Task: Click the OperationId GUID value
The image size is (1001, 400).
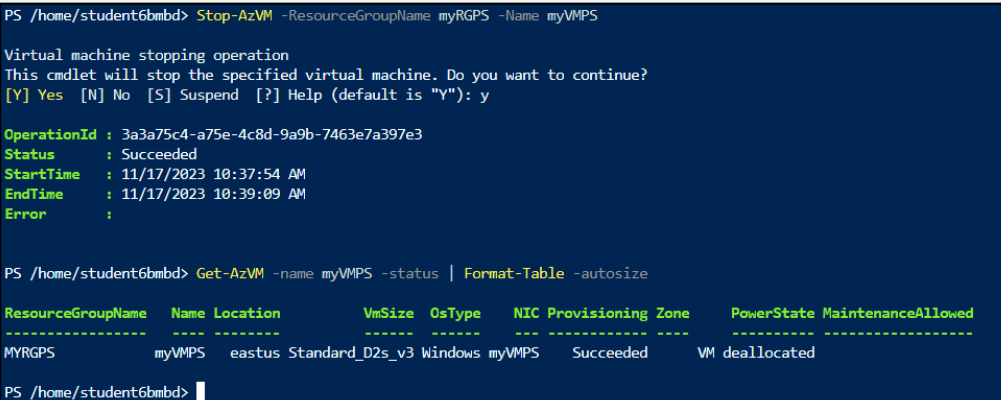Action: pos(272,134)
